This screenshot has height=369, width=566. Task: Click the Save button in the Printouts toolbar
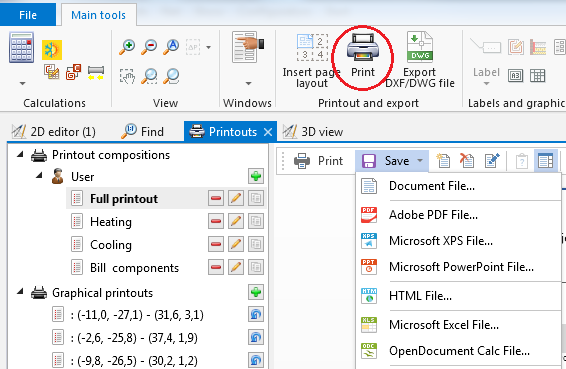(386, 161)
